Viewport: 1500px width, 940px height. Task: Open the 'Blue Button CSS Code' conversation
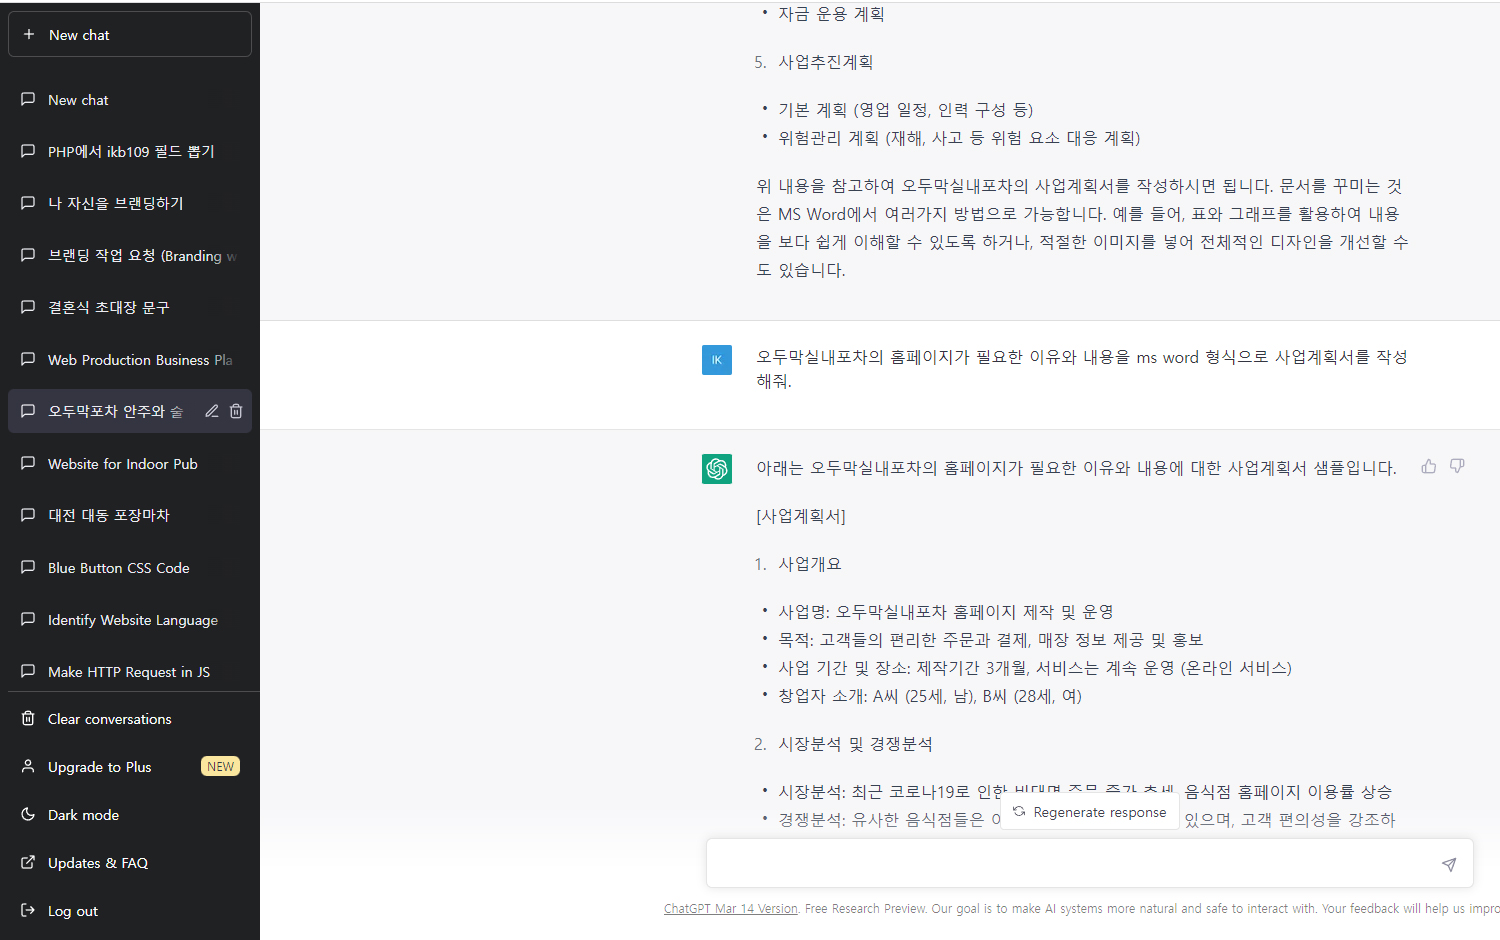point(118,568)
